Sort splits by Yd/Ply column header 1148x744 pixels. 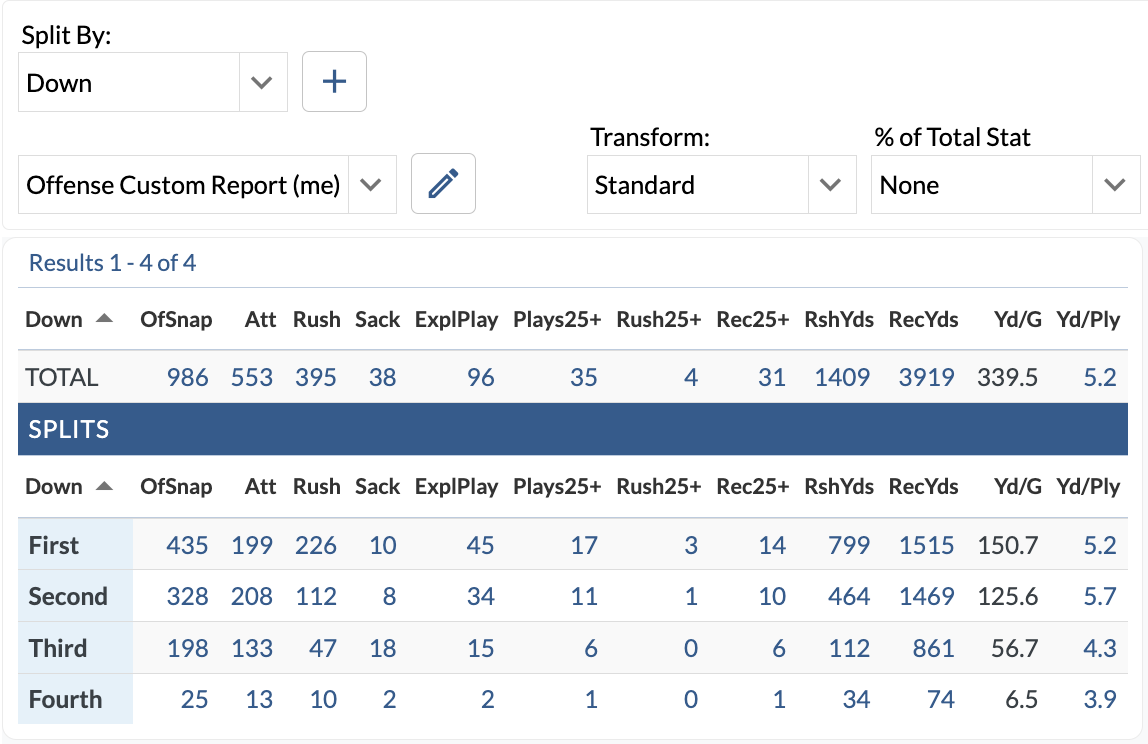1087,487
